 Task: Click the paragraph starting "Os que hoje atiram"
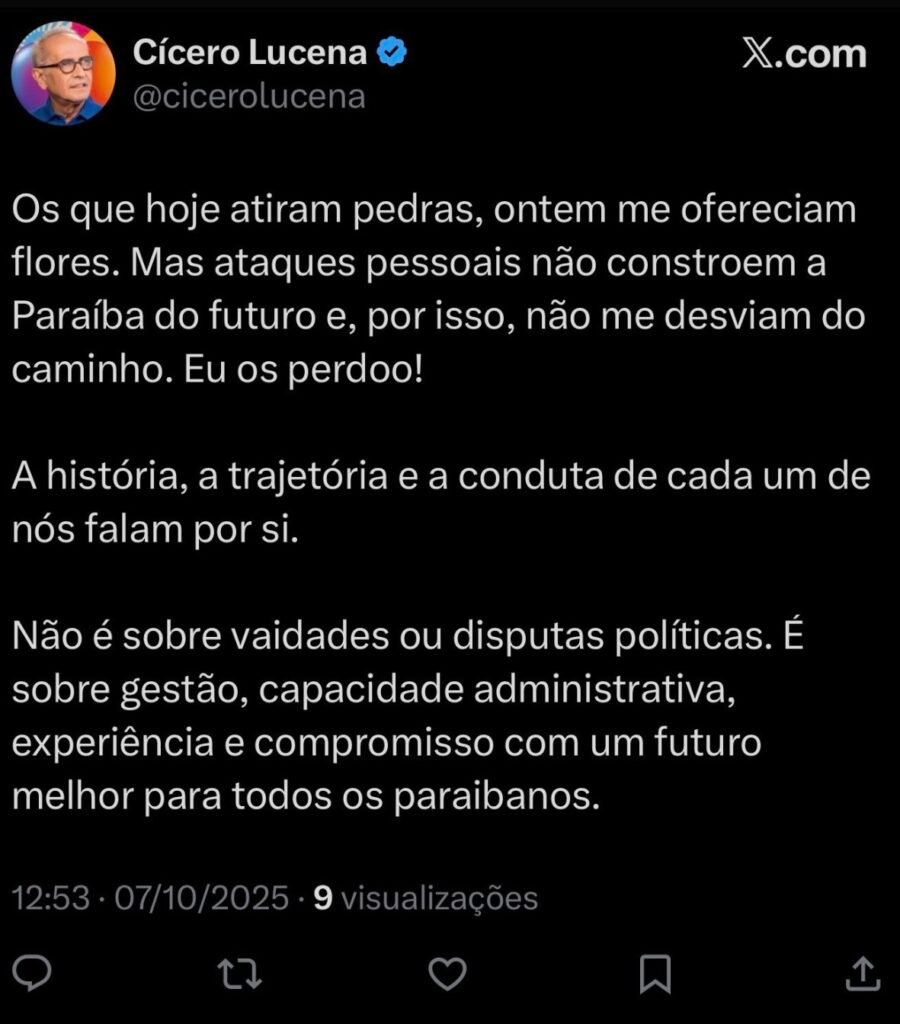(x=436, y=290)
